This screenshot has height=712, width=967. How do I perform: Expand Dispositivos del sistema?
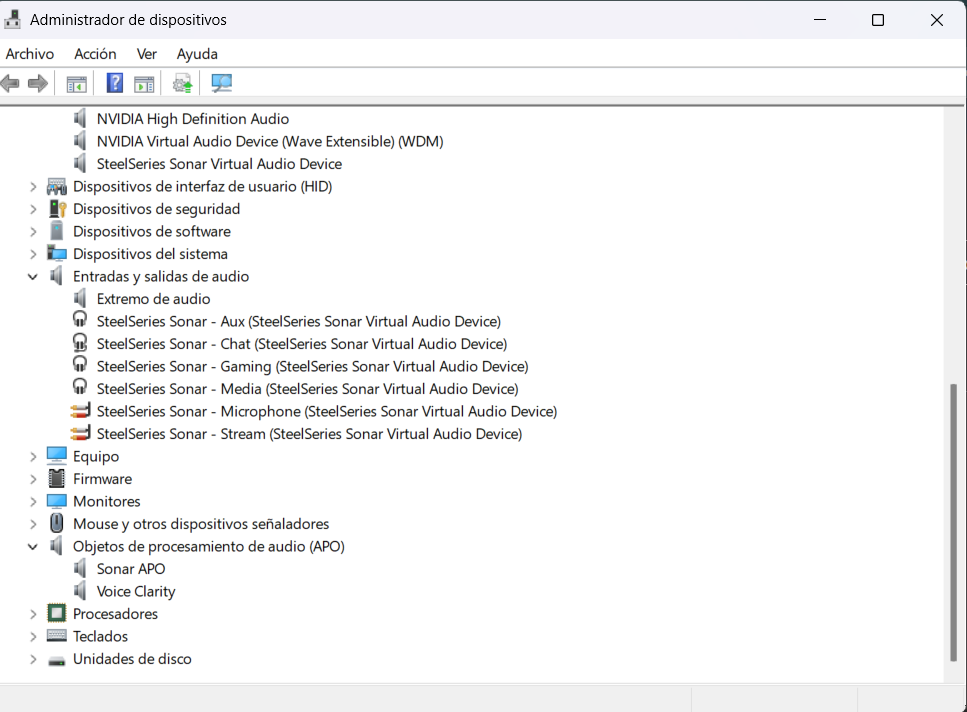point(33,254)
